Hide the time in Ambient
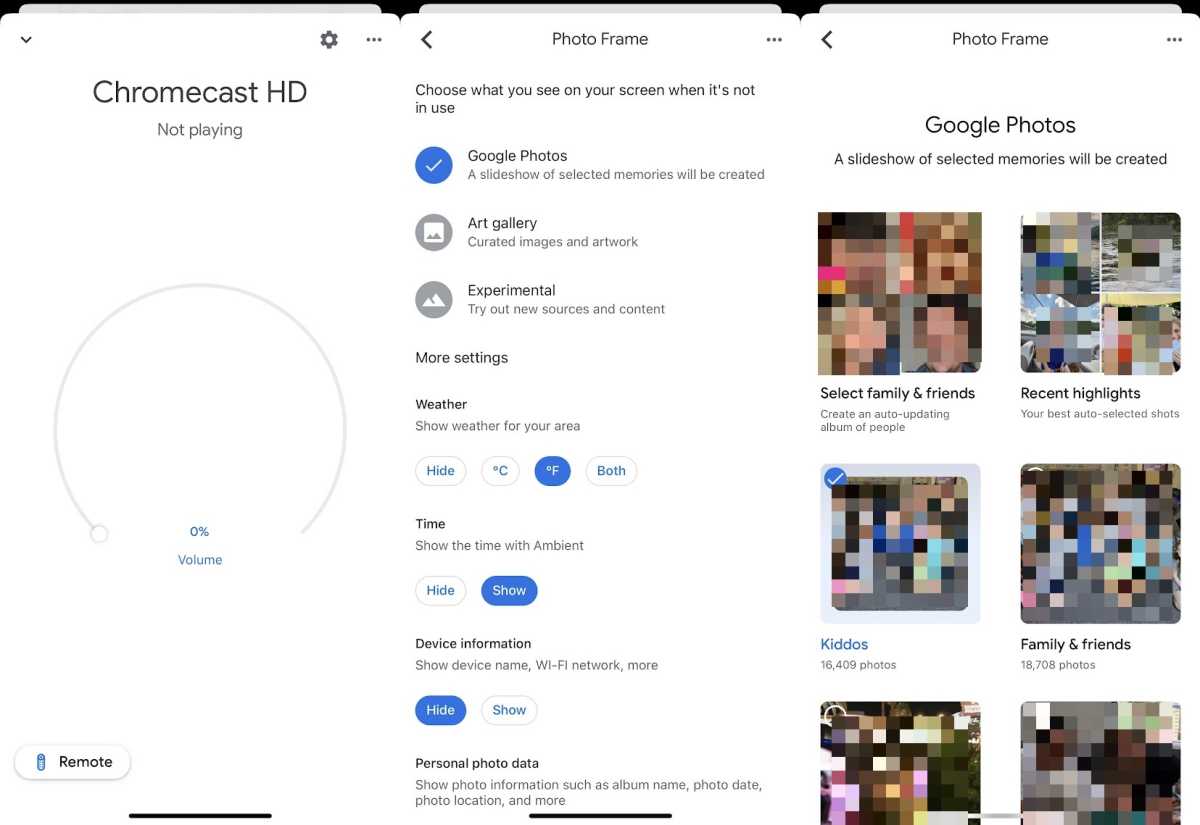The height and width of the screenshot is (825, 1200). click(441, 591)
